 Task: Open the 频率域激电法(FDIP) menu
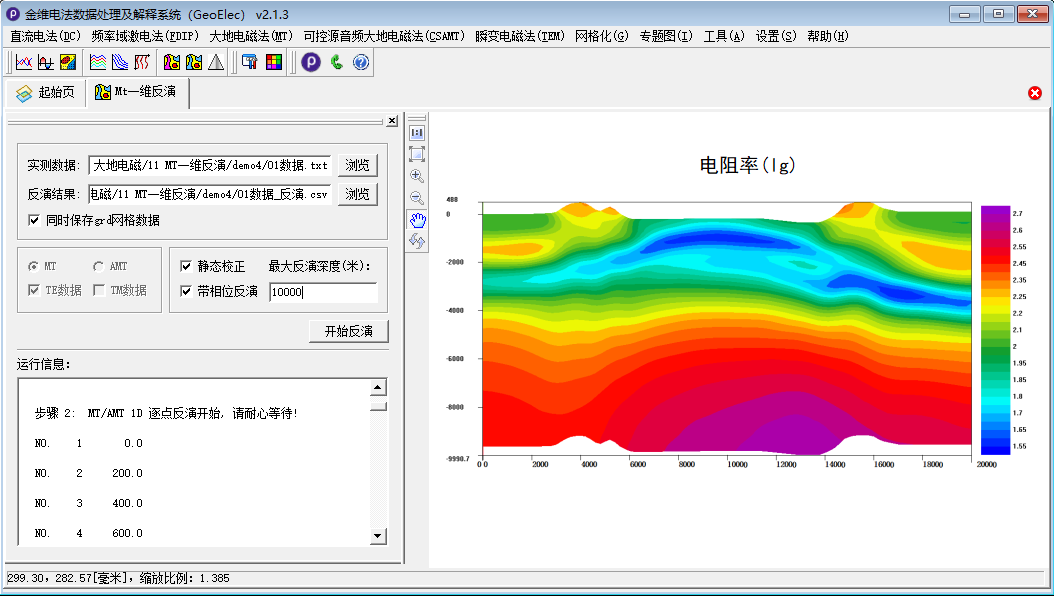[x=145, y=36]
